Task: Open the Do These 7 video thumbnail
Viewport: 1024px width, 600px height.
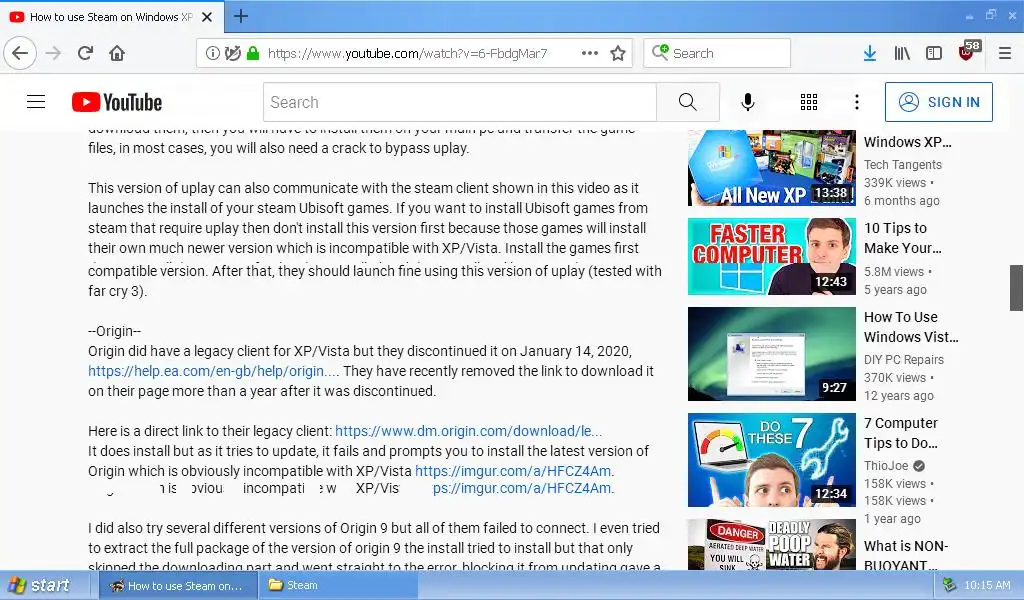Action: click(x=771, y=460)
